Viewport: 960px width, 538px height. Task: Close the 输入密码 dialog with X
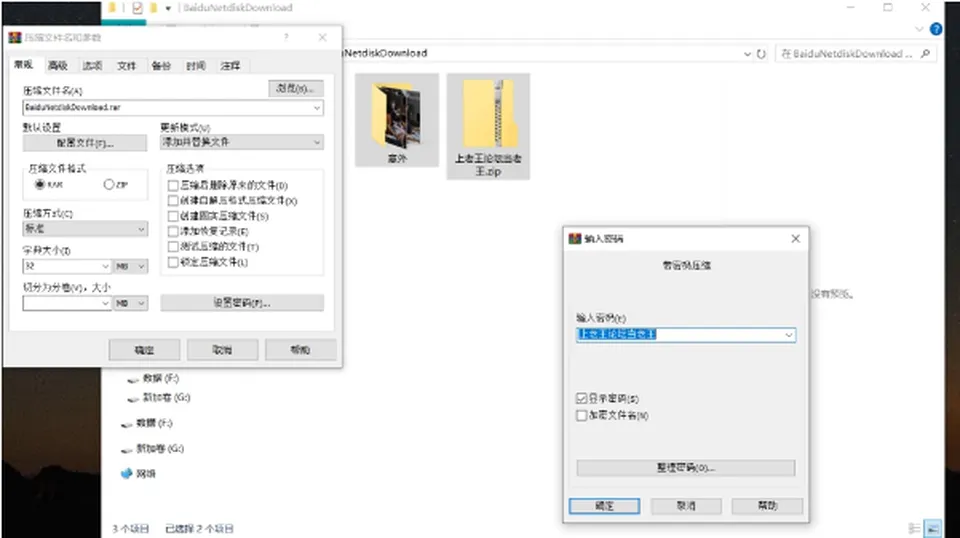tap(795, 238)
